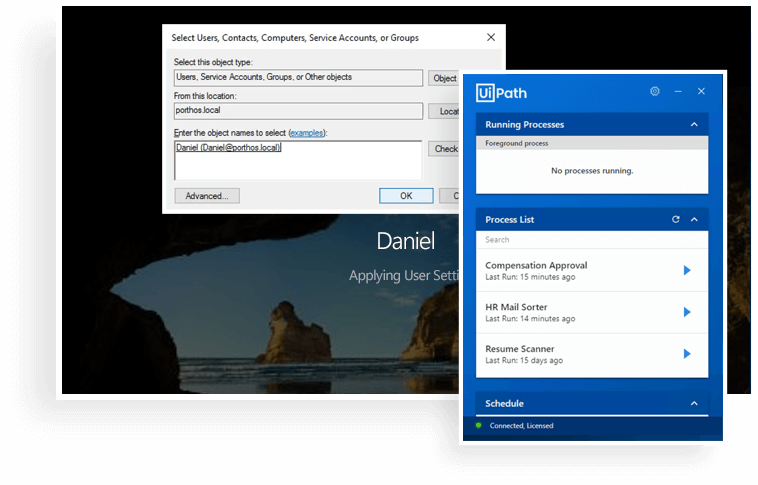Click the Locations button
Screen dimensions: 758x485
[444, 112]
